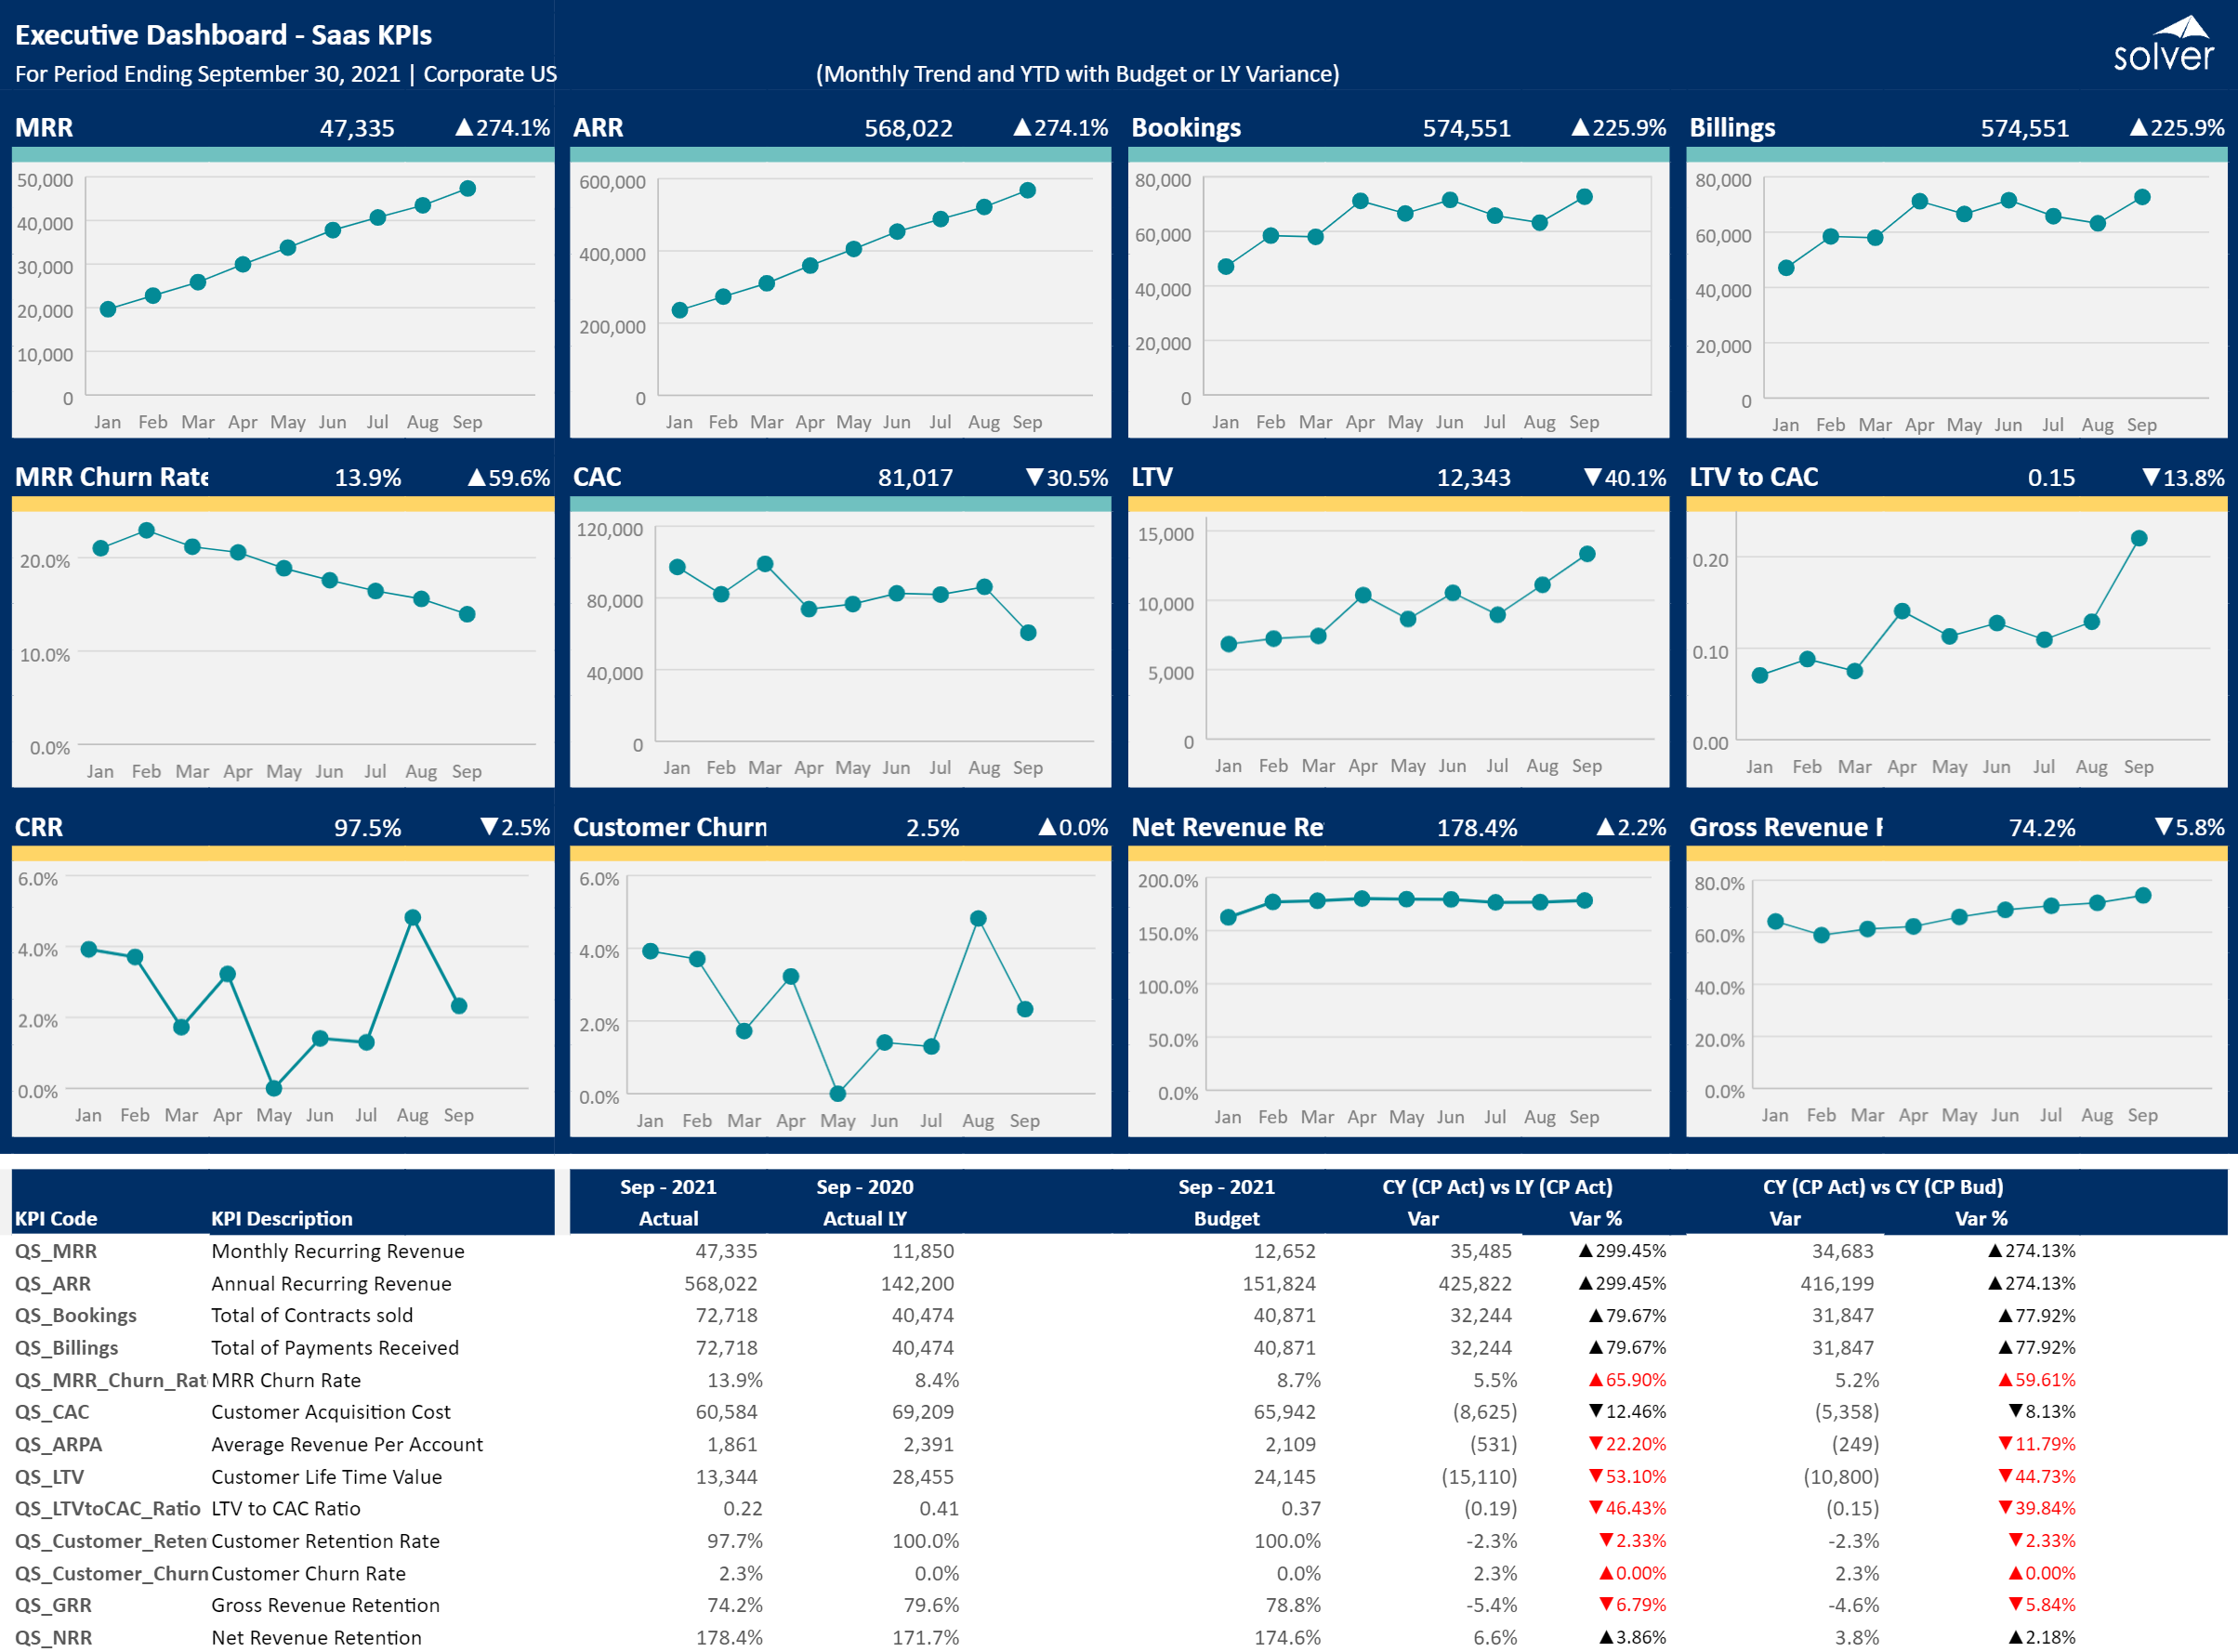
Task: Click the Aug peak in Customer Churn chart
Action: click(978, 919)
